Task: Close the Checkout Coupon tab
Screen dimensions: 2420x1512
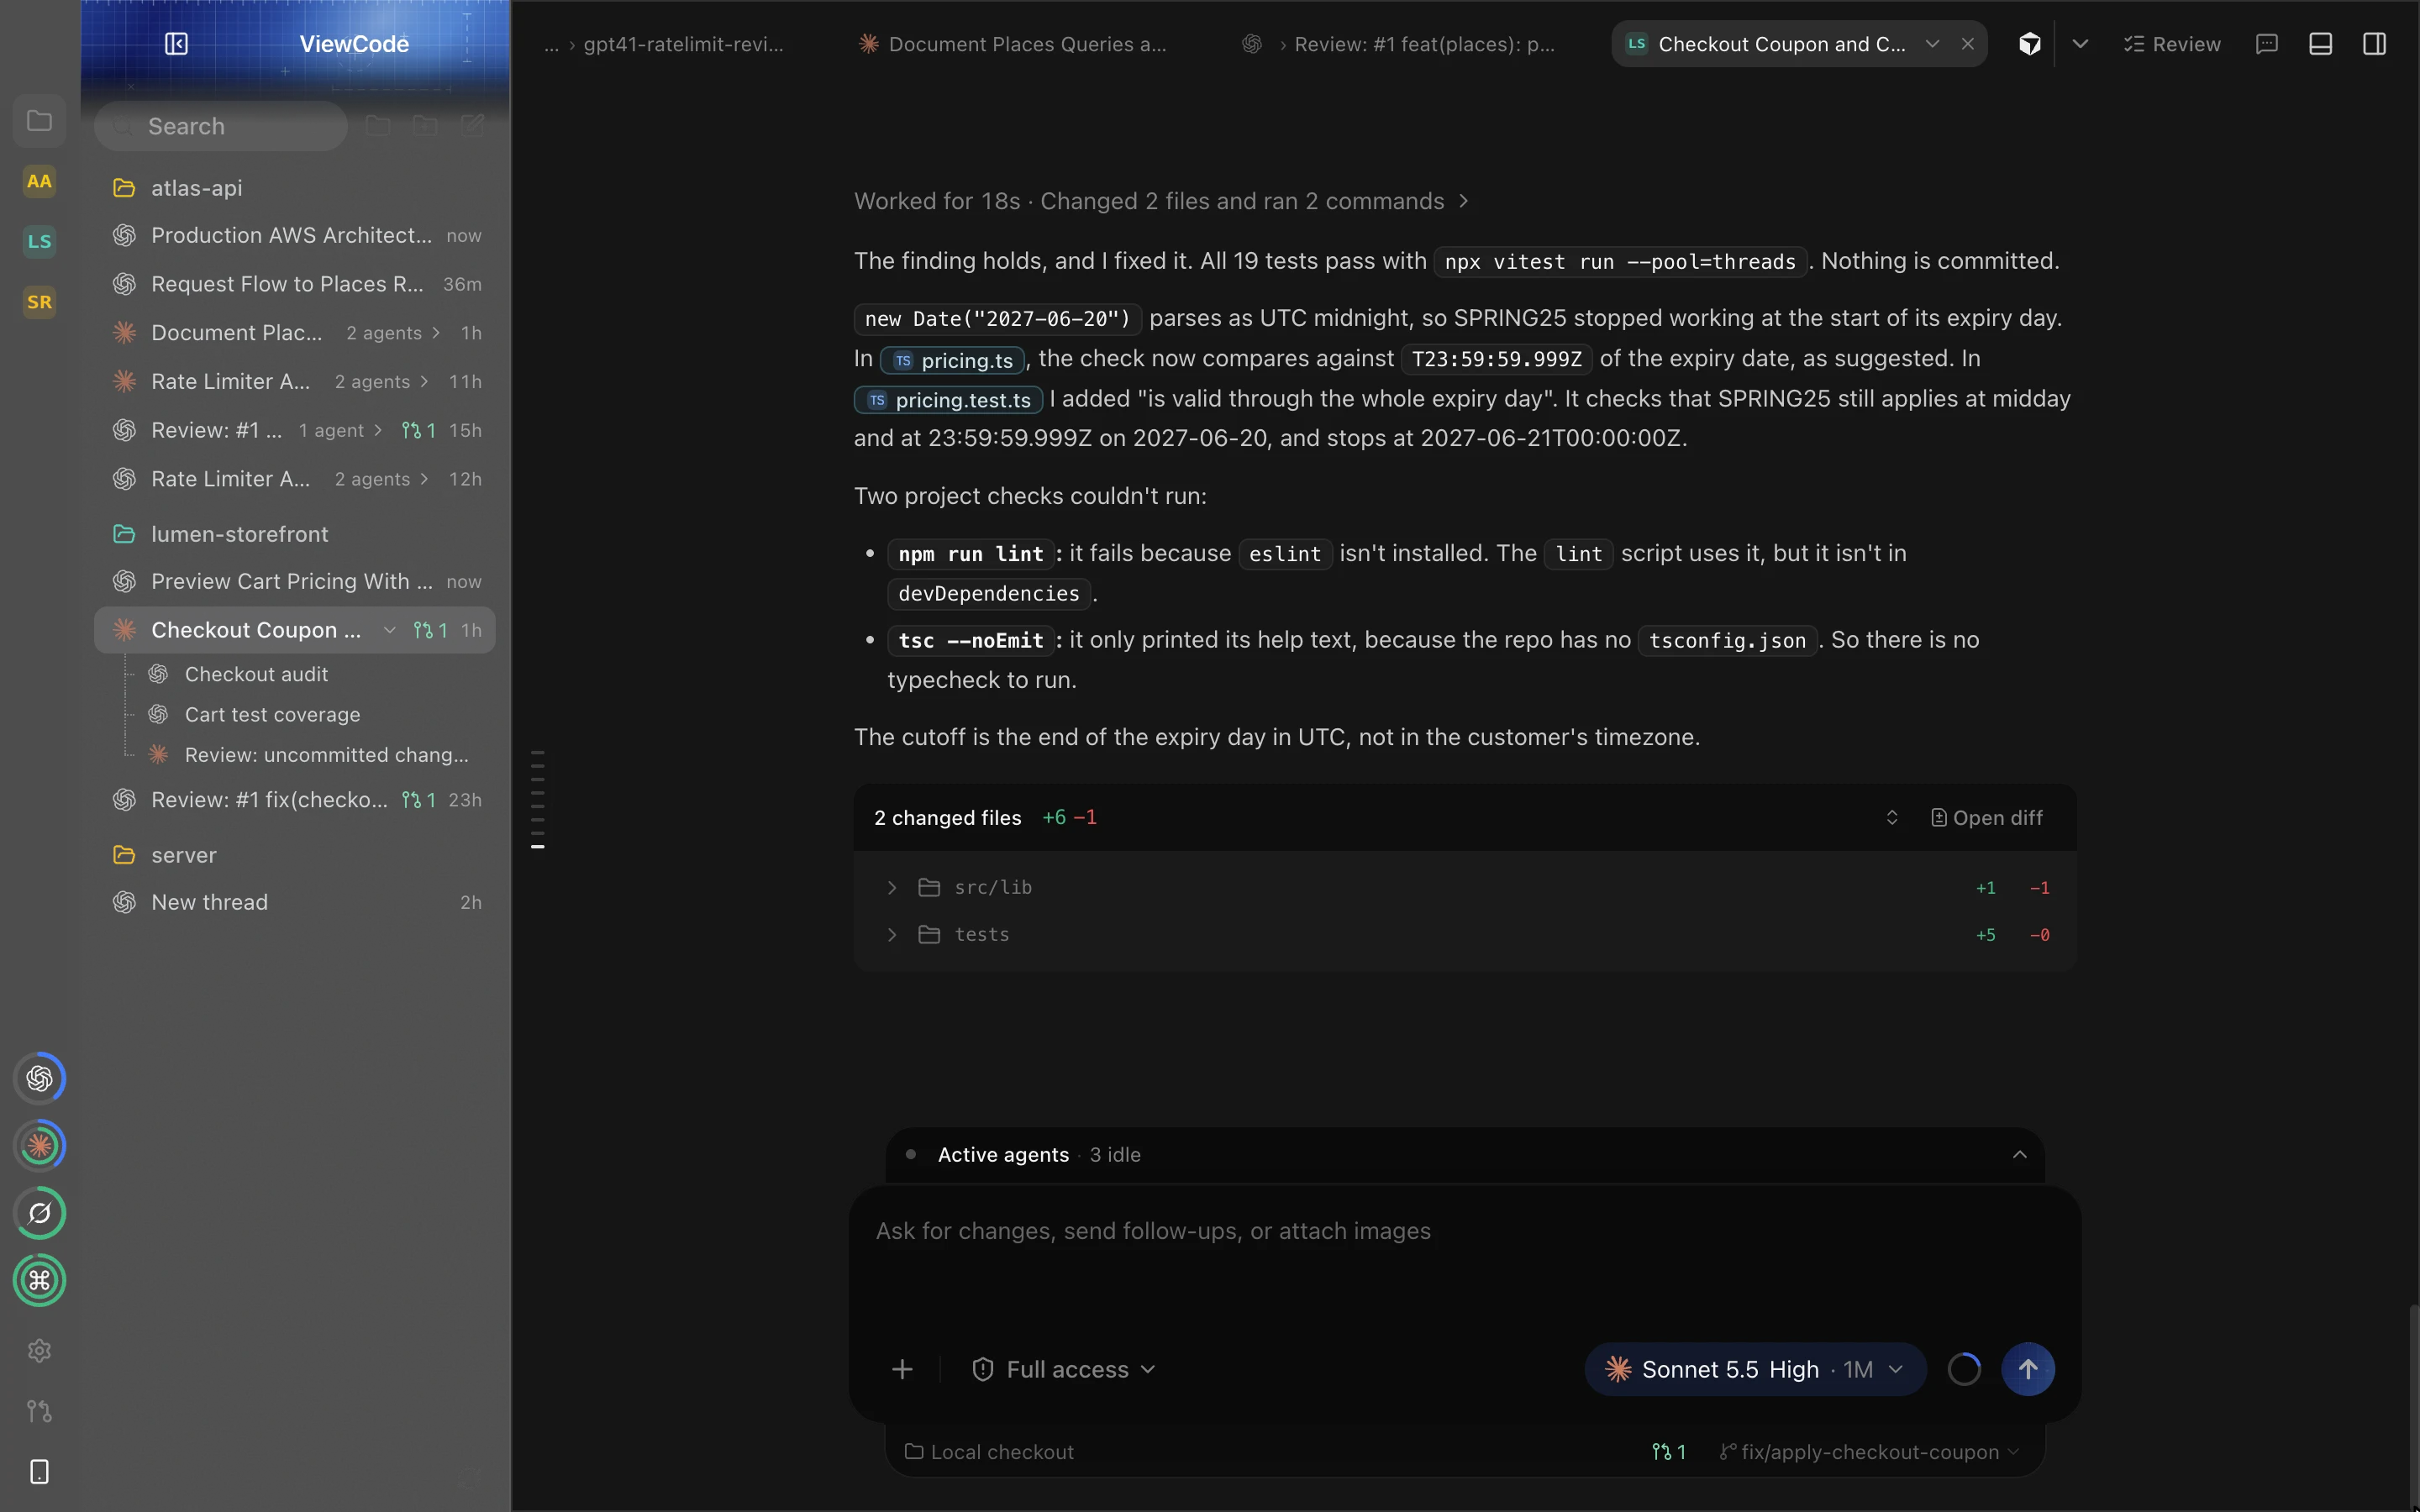Action: tap(1967, 44)
